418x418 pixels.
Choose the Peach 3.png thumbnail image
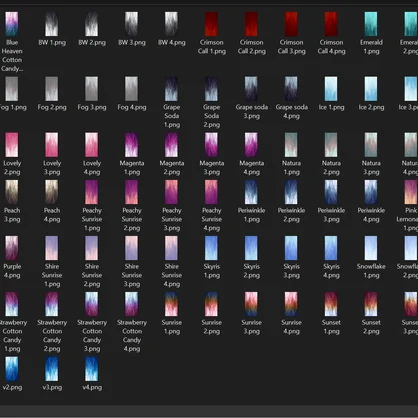12,192
